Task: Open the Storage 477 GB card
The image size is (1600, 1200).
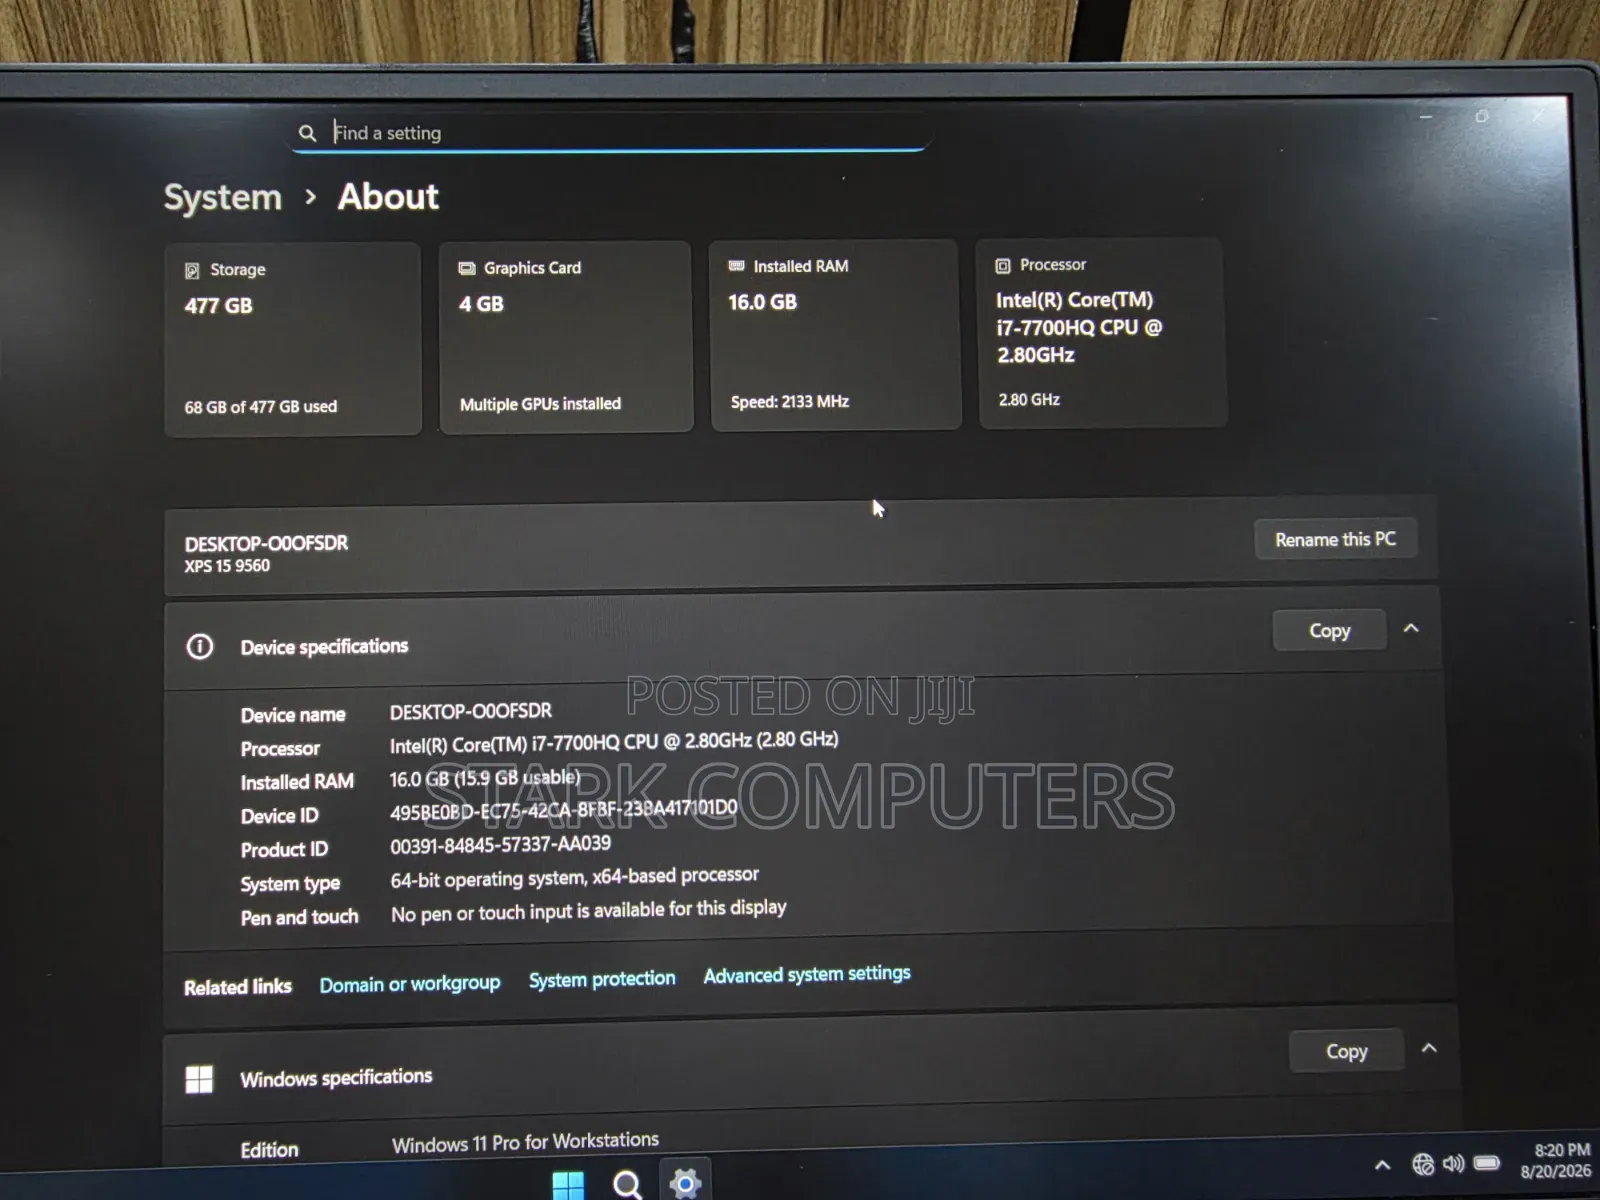Action: [x=293, y=338]
